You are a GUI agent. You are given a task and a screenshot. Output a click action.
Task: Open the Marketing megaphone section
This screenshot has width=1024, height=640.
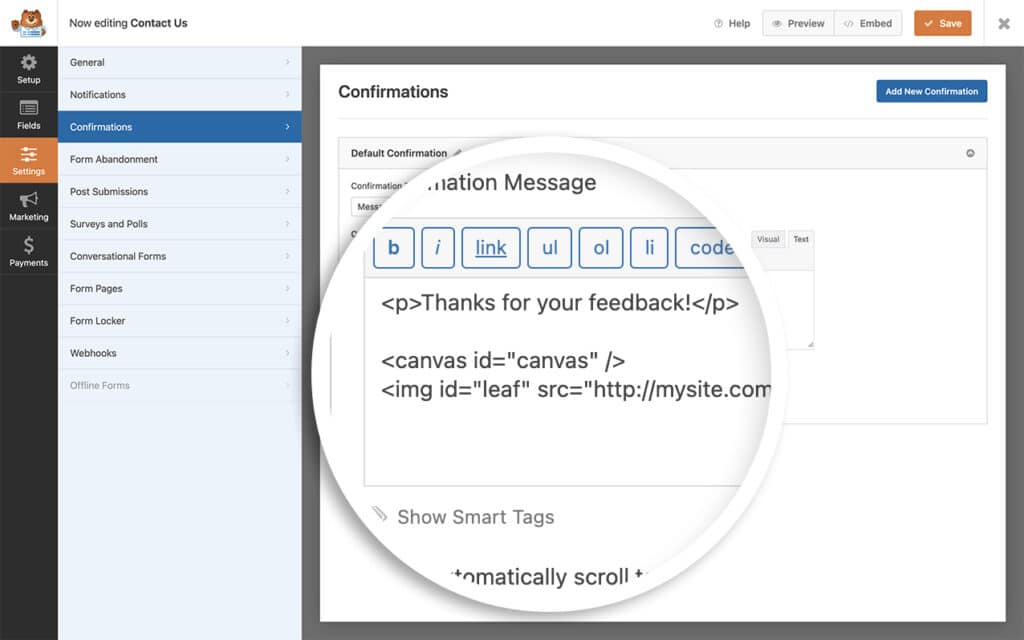click(x=28, y=206)
